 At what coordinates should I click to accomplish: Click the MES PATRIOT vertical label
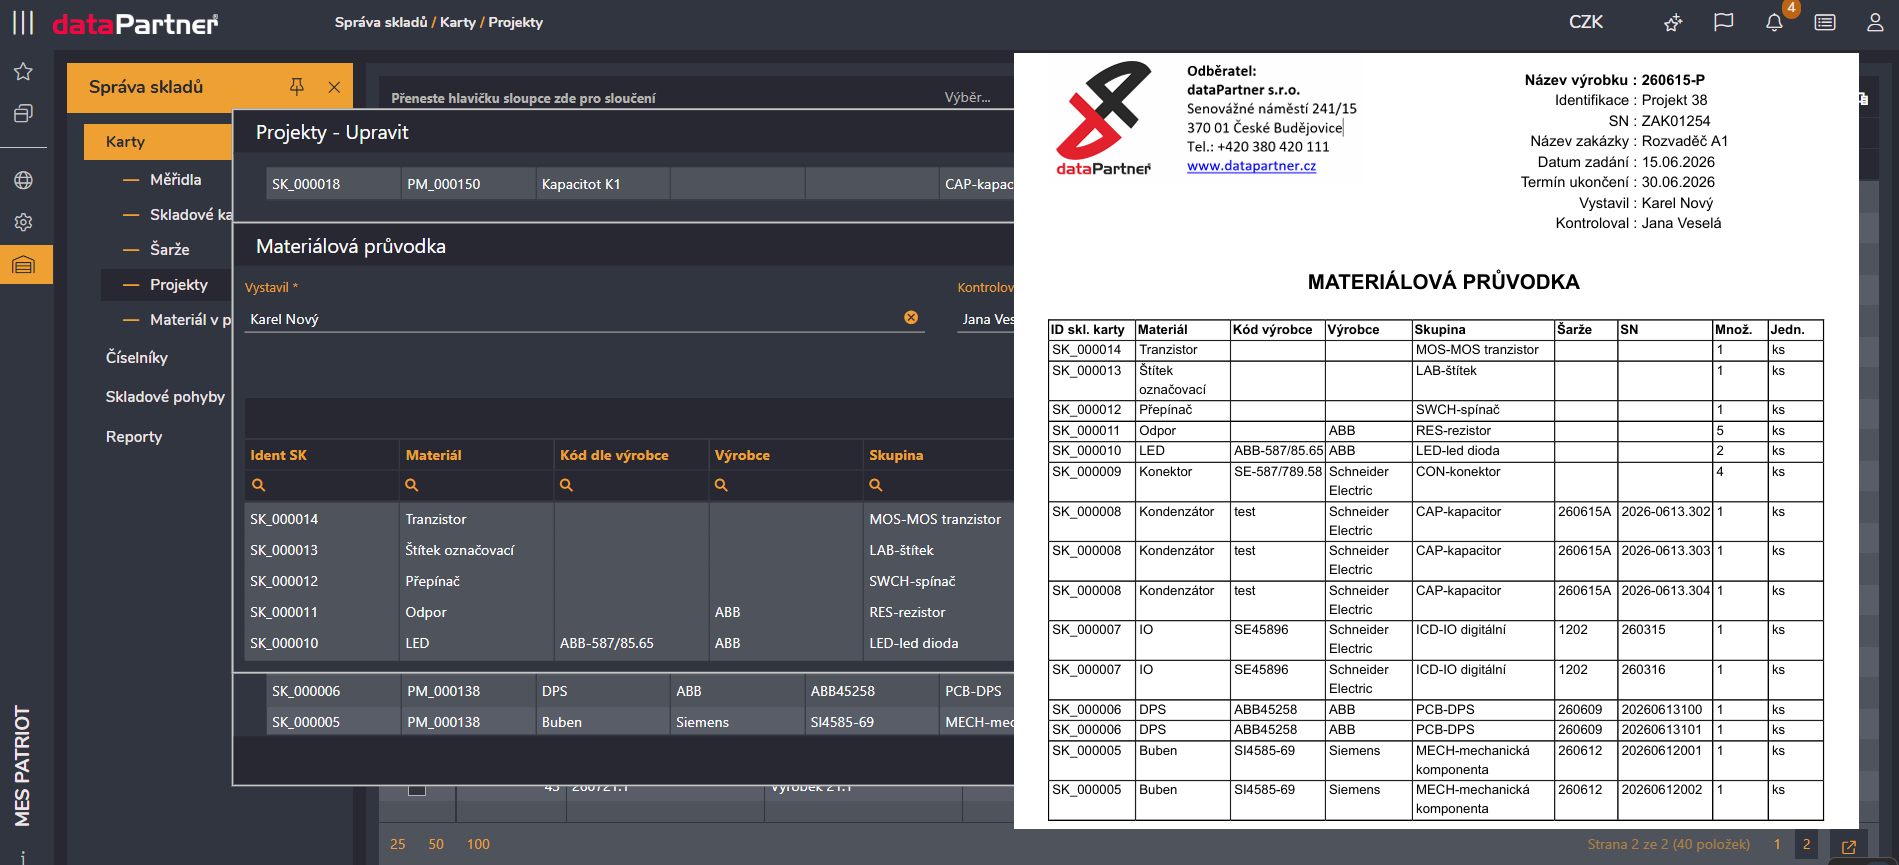click(x=22, y=766)
